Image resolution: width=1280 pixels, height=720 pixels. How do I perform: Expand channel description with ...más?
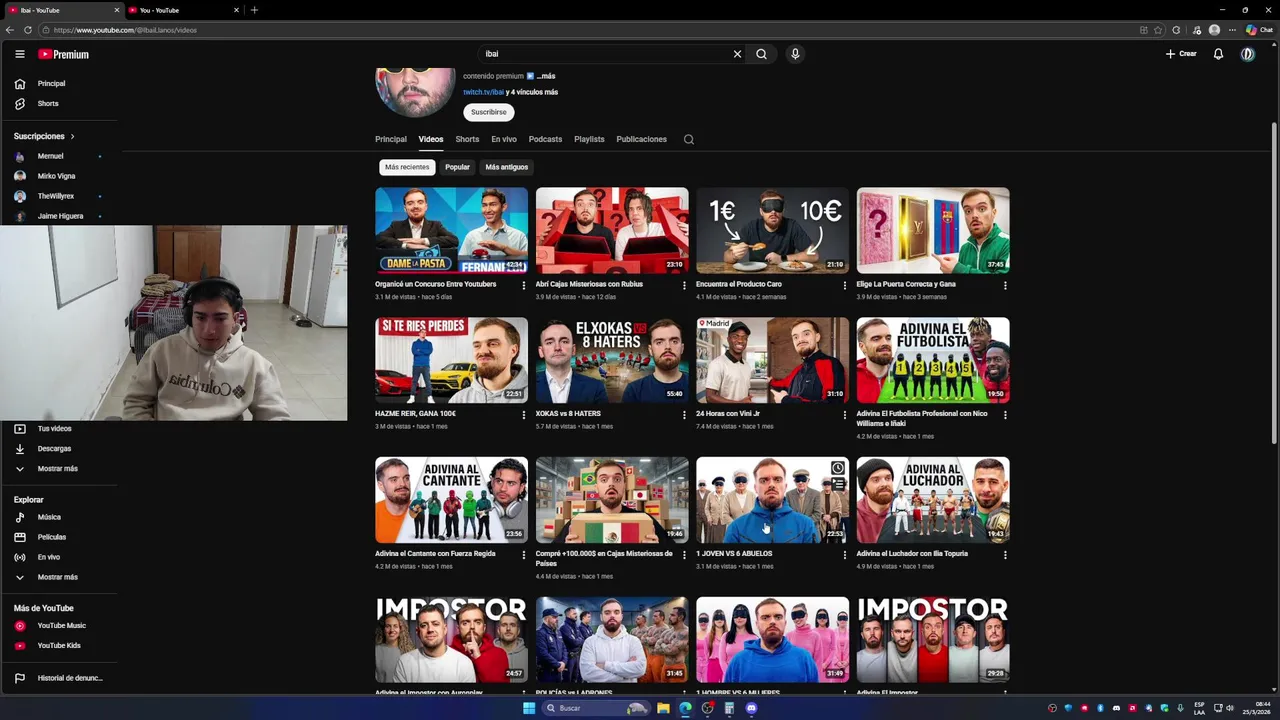(x=546, y=76)
